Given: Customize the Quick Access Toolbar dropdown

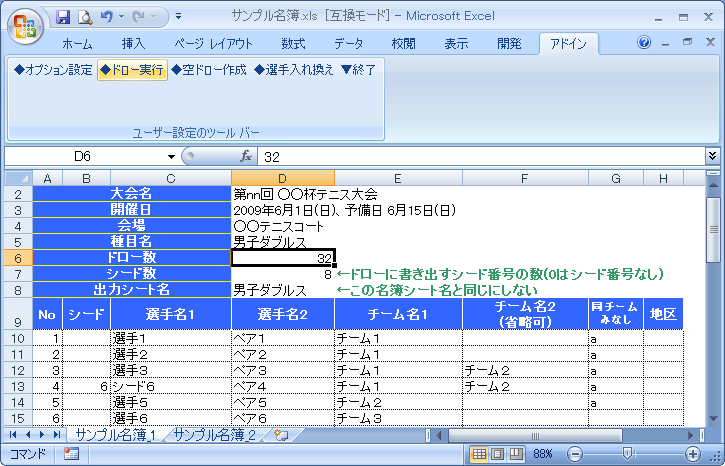Looking at the screenshot, I should pyautogui.click(x=178, y=17).
